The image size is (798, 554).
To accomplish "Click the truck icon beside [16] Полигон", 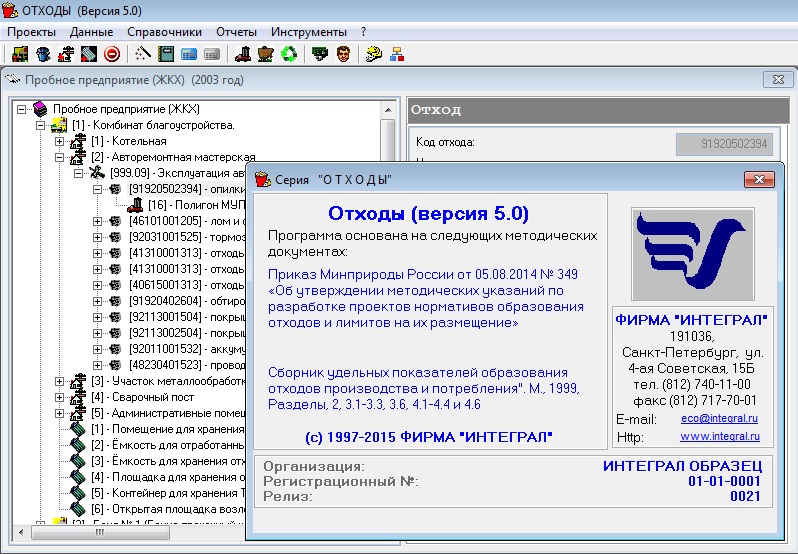I will click(135, 205).
